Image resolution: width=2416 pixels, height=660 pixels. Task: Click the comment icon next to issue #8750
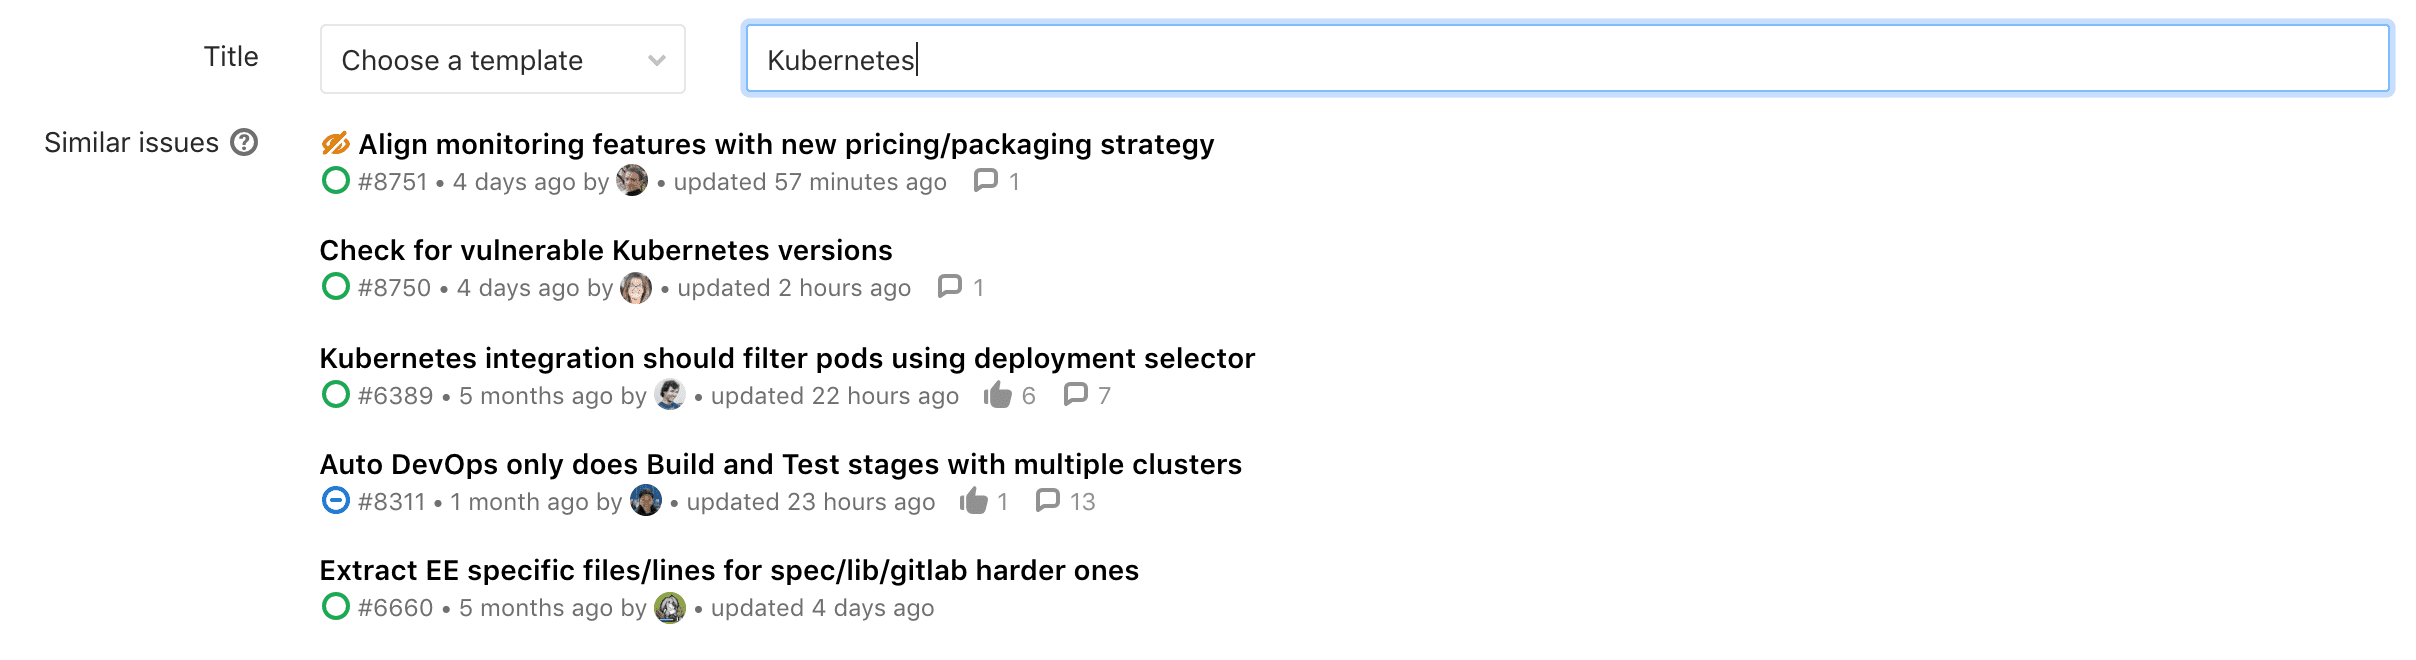pyautogui.click(x=950, y=288)
